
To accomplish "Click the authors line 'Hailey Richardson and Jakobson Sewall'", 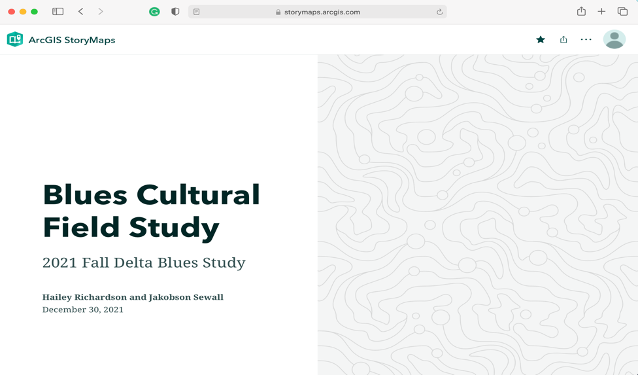I will pos(133,297).
